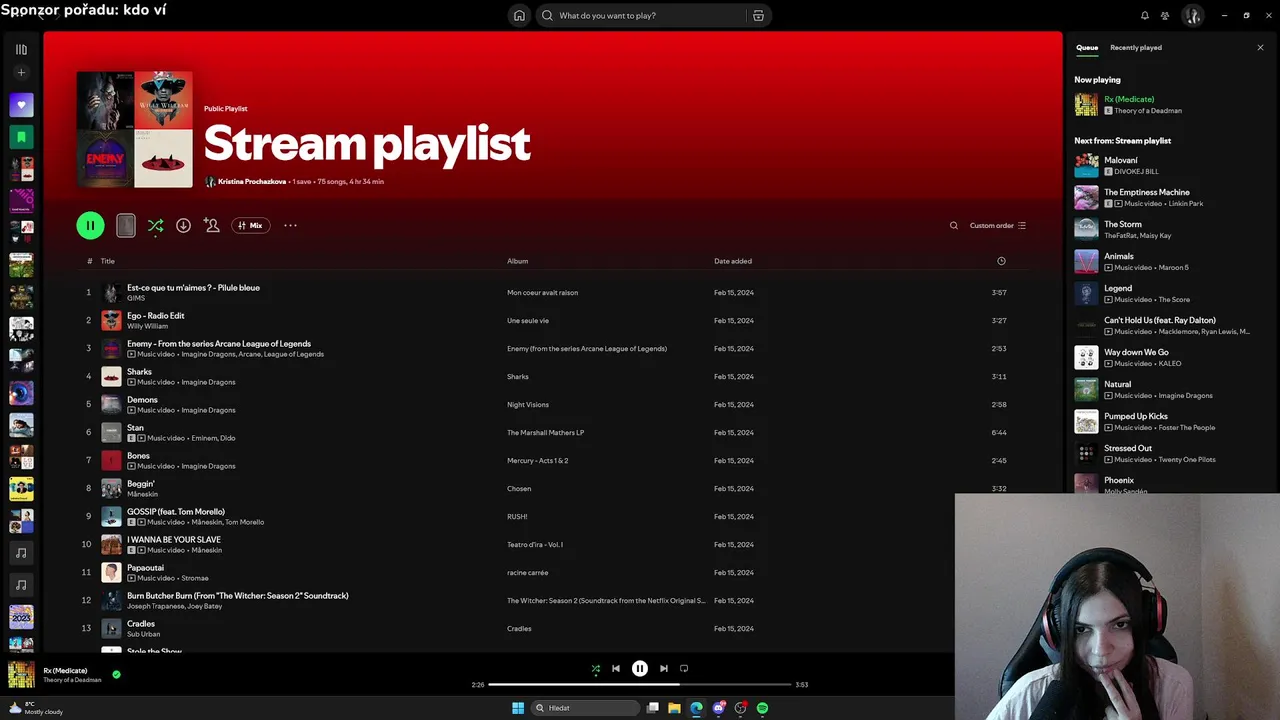
Task: Open more options three-dot menu
Action: (290, 225)
